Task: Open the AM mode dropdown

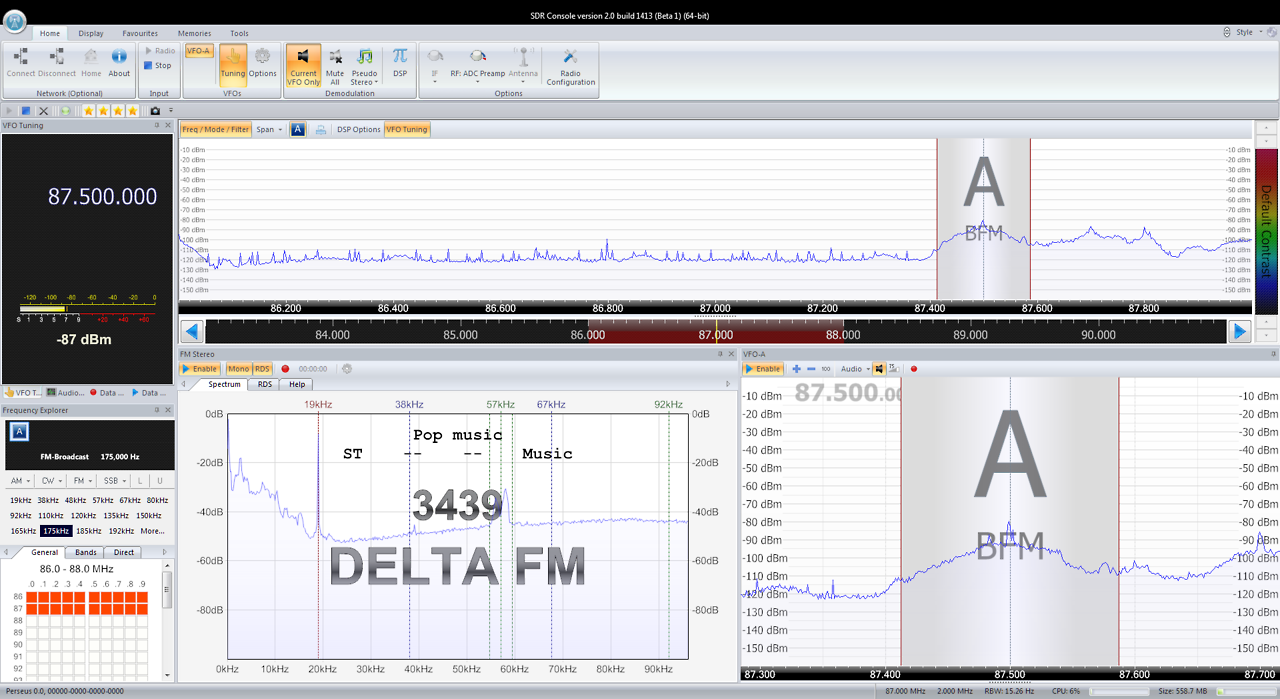Action: point(20,481)
